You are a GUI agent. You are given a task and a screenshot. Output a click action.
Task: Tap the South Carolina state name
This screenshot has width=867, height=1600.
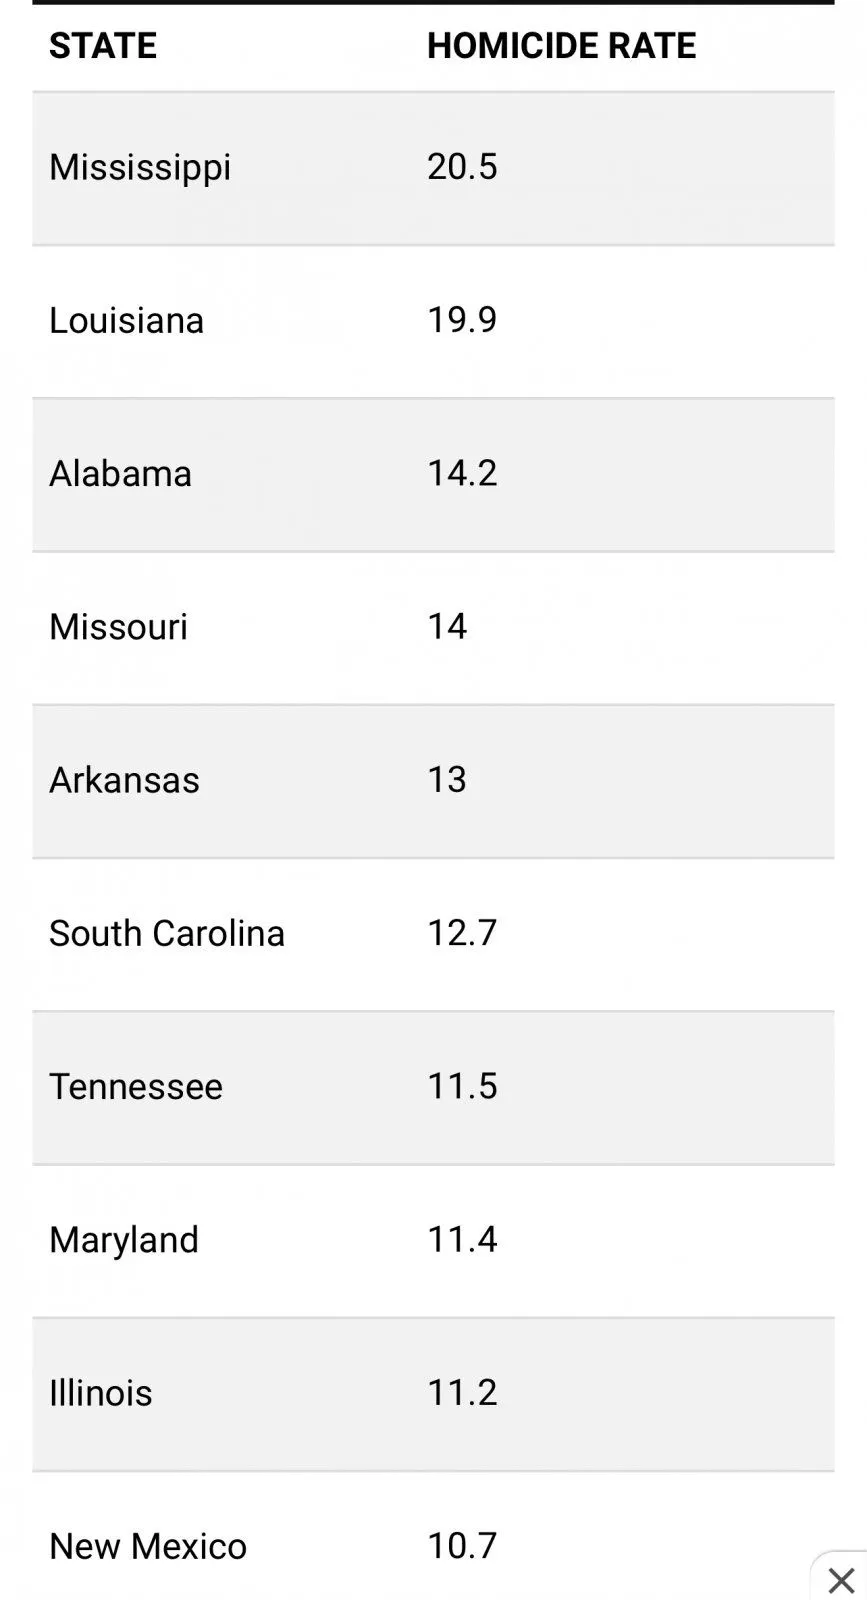coord(167,933)
